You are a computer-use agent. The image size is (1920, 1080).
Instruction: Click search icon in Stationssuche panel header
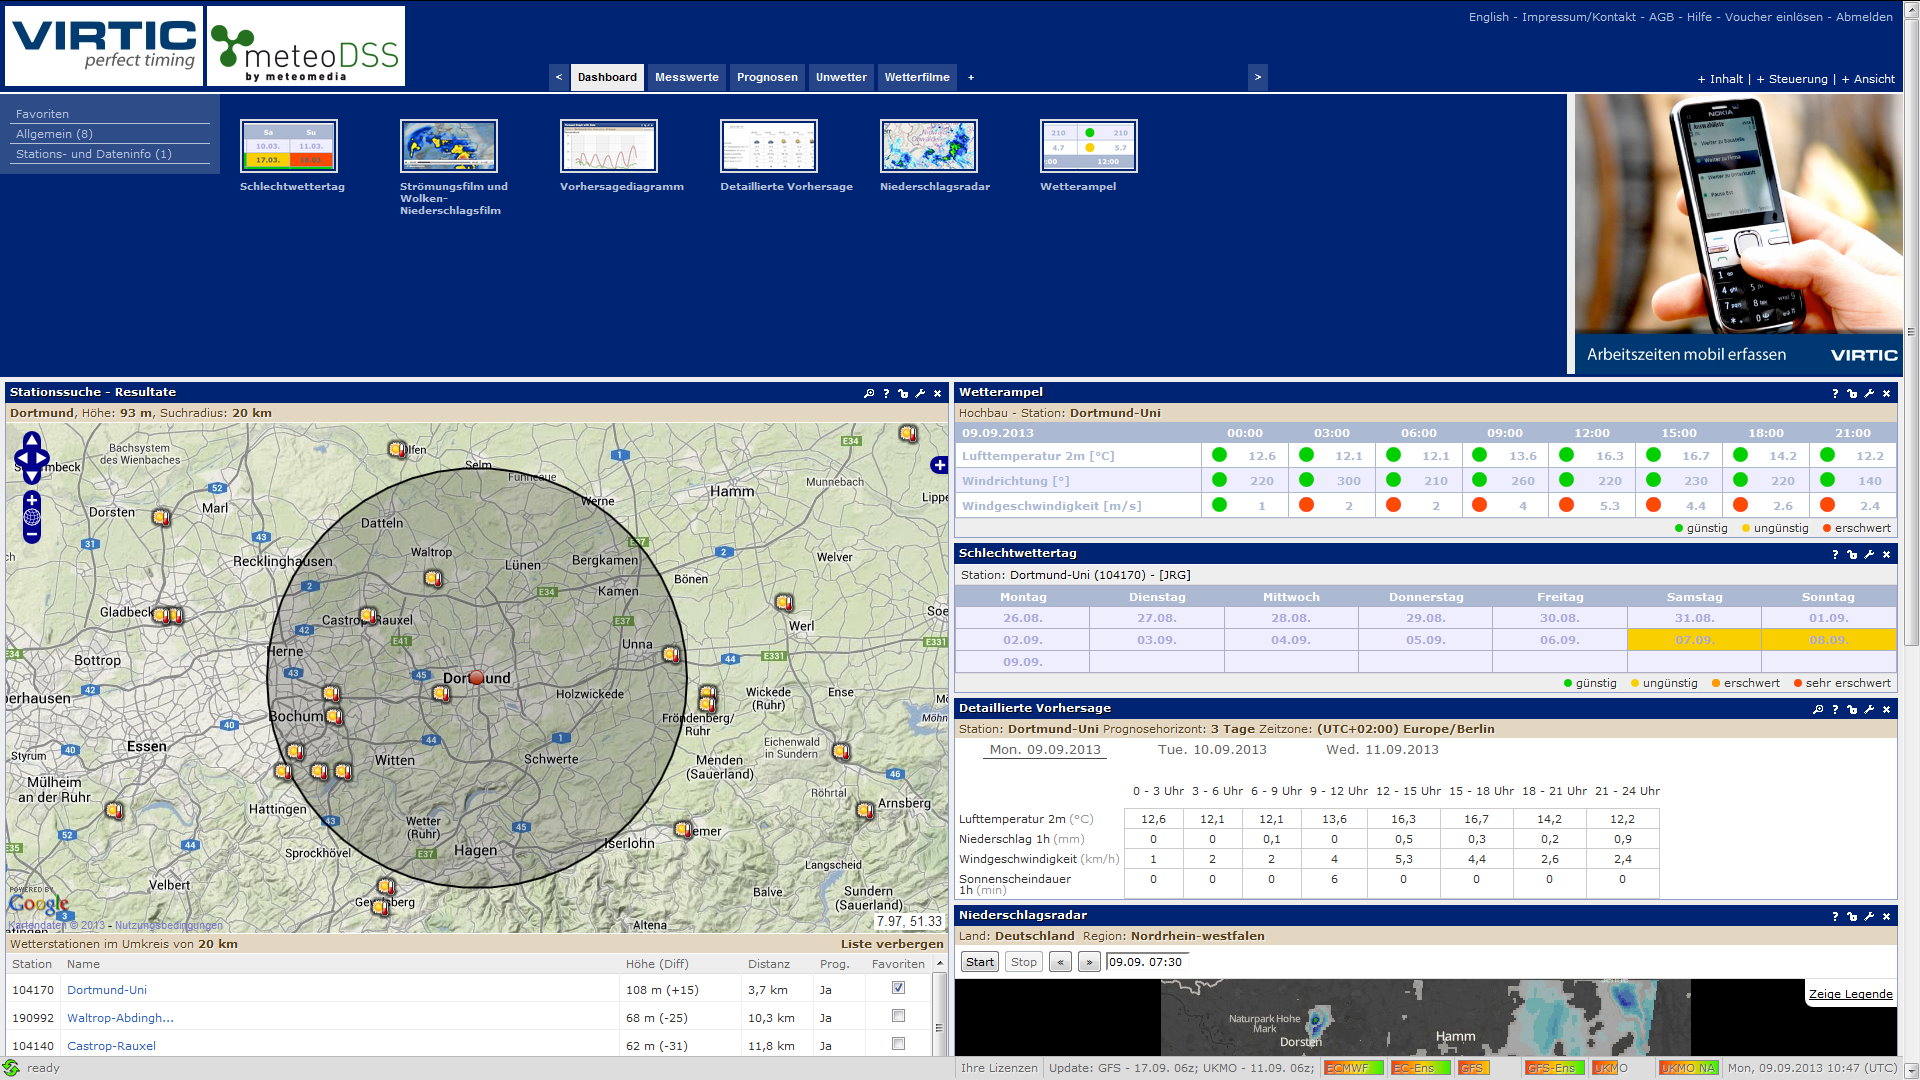tap(869, 394)
